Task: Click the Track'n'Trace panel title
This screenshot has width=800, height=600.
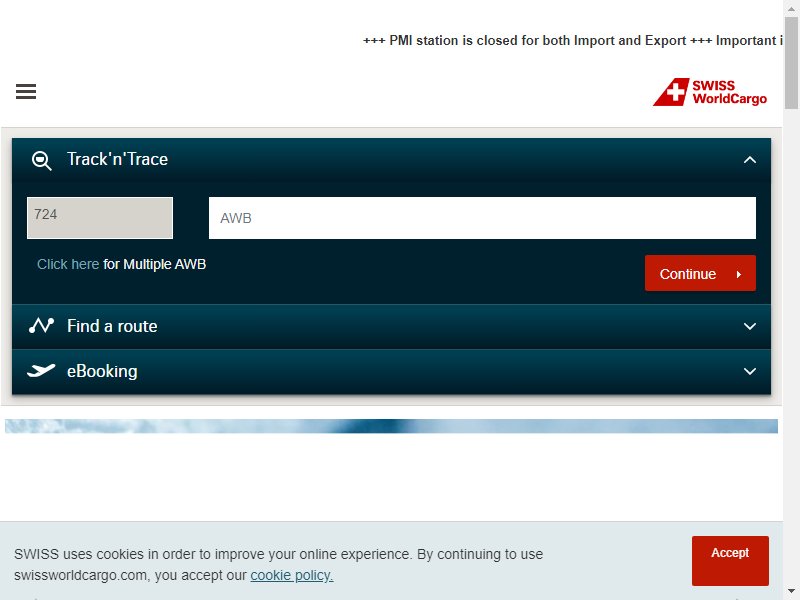Action: tap(117, 159)
